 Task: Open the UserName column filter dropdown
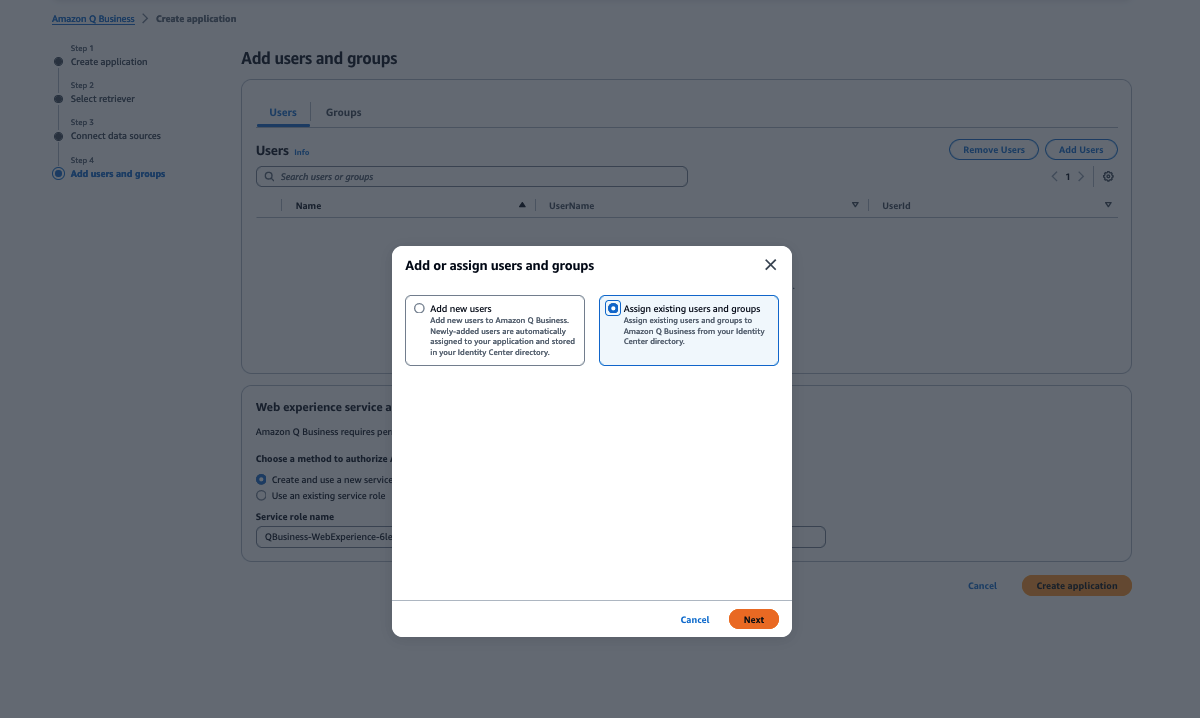[855, 204]
